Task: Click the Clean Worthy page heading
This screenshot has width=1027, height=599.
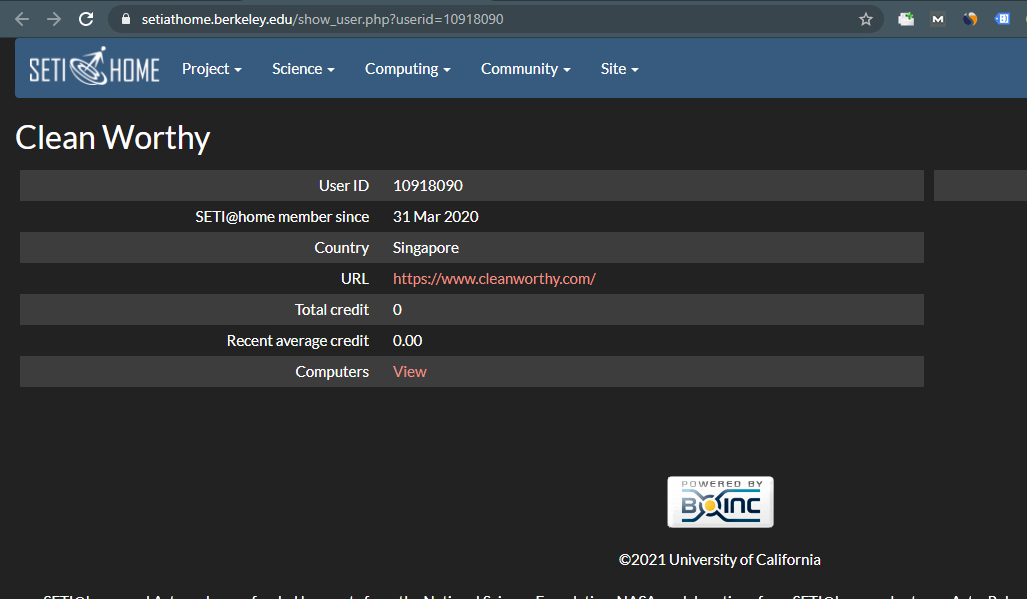Action: pos(113,138)
